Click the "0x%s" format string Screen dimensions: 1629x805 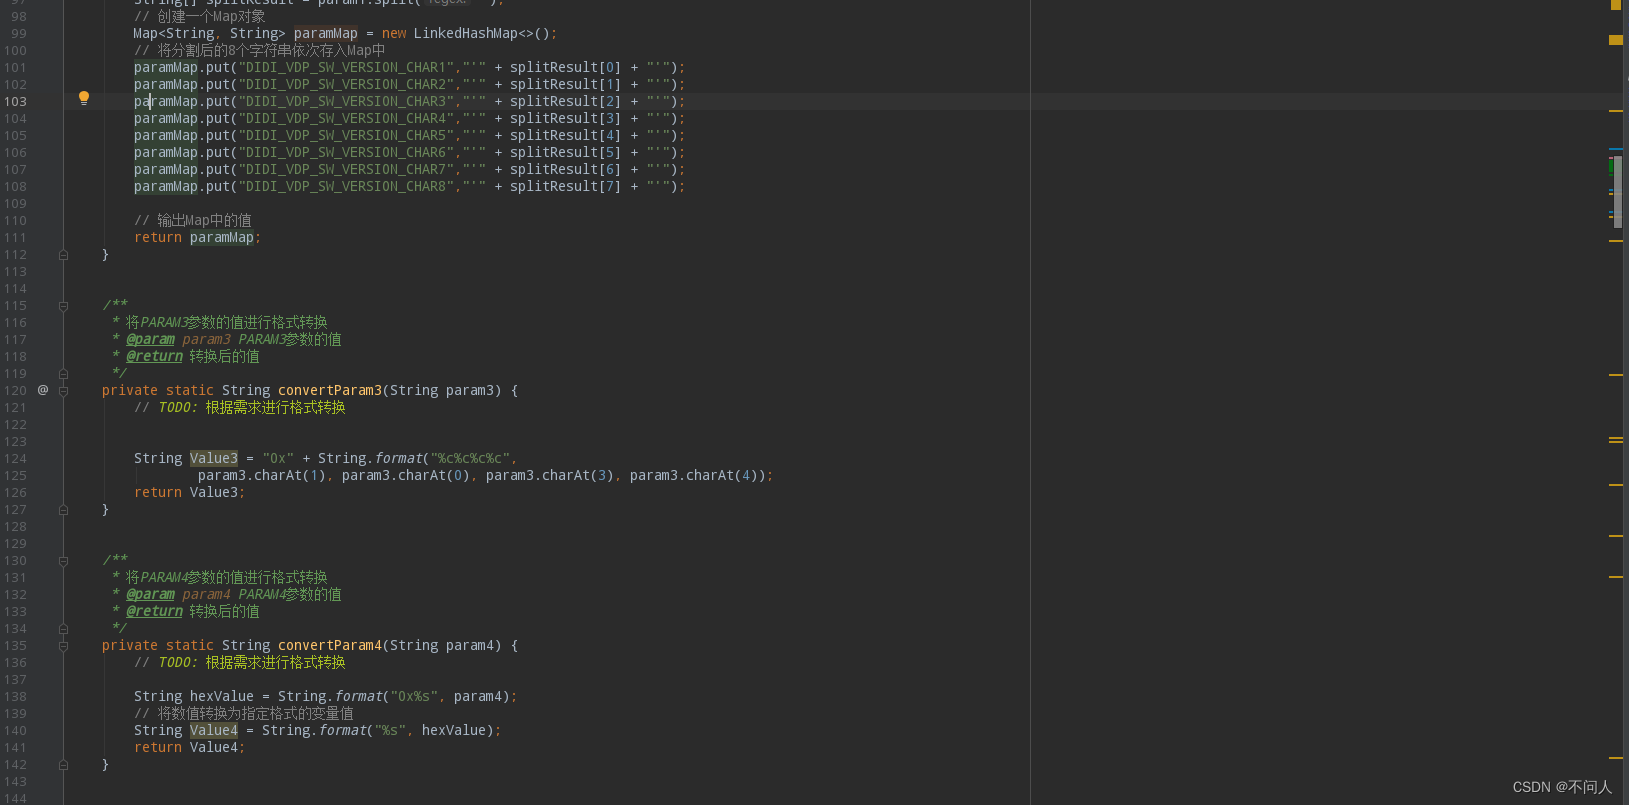click(414, 696)
